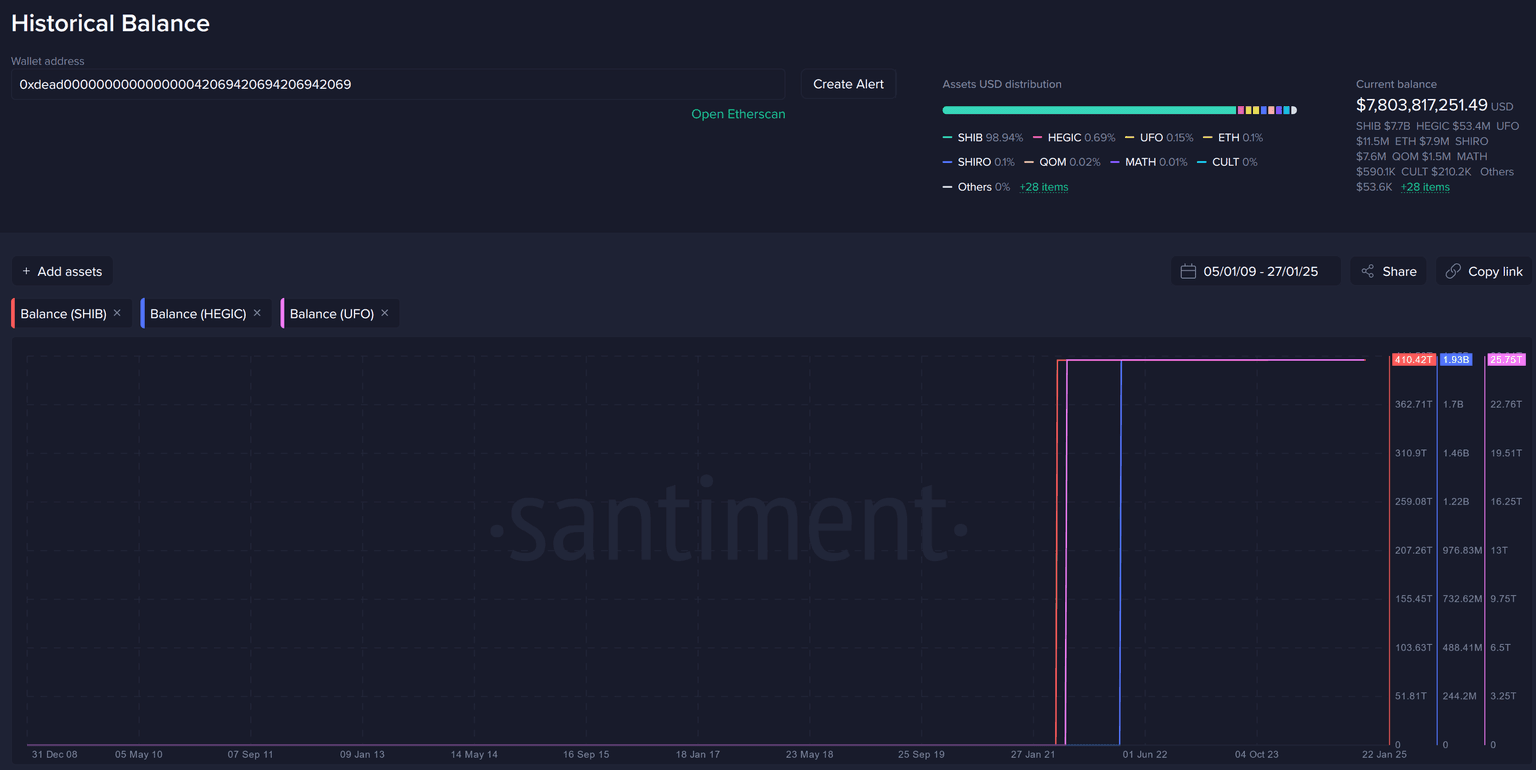Click the Share icon
The height and width of the screenshot is (770, 1536).
click(1367, 271)
